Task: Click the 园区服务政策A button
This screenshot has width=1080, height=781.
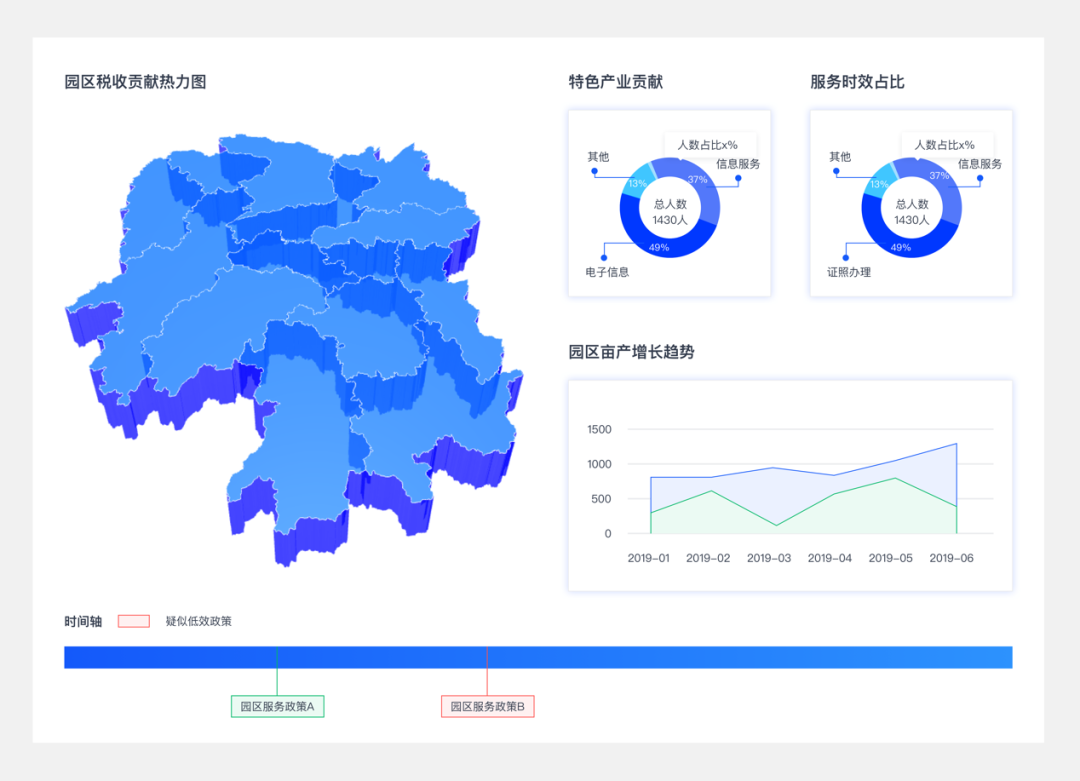Action: tap(277, 706)
